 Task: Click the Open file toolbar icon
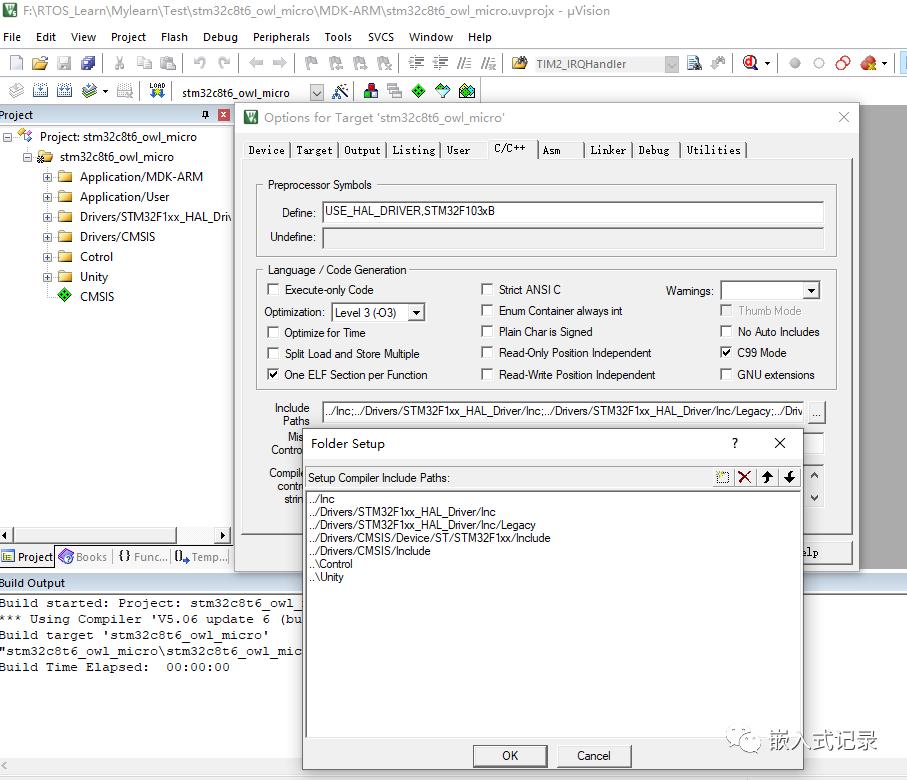click(40, 62)
